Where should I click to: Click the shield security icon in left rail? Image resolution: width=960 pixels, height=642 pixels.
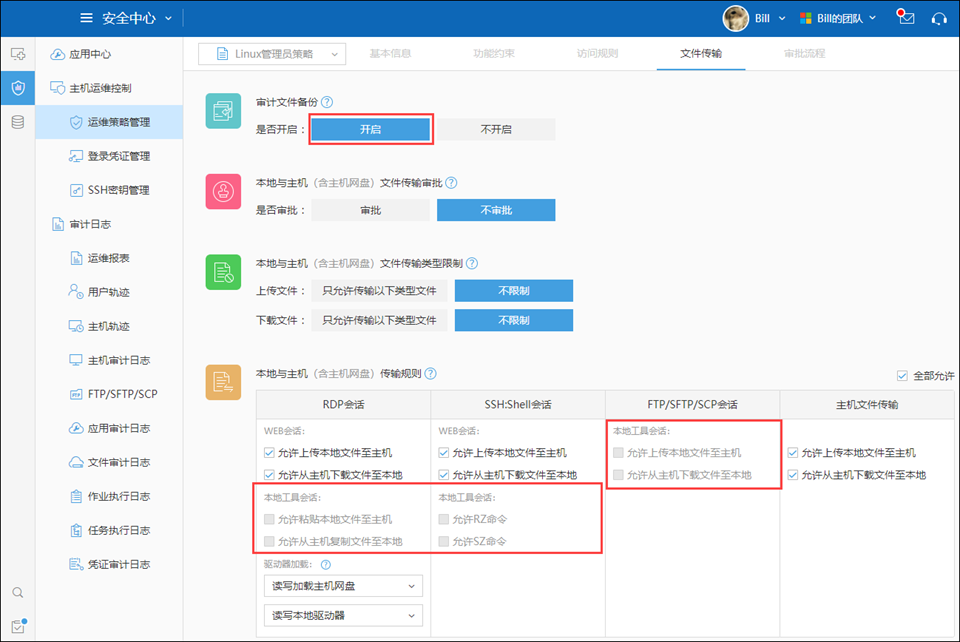tap(17, 88)
